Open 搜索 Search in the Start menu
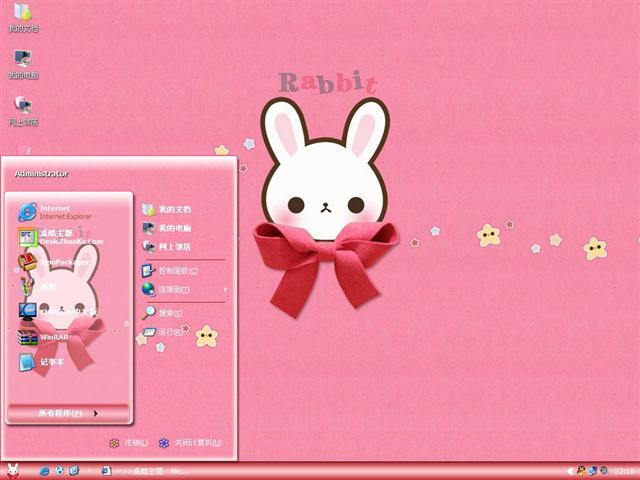The image size is (640, 480). pyautogui.click(x=162, y=313)
